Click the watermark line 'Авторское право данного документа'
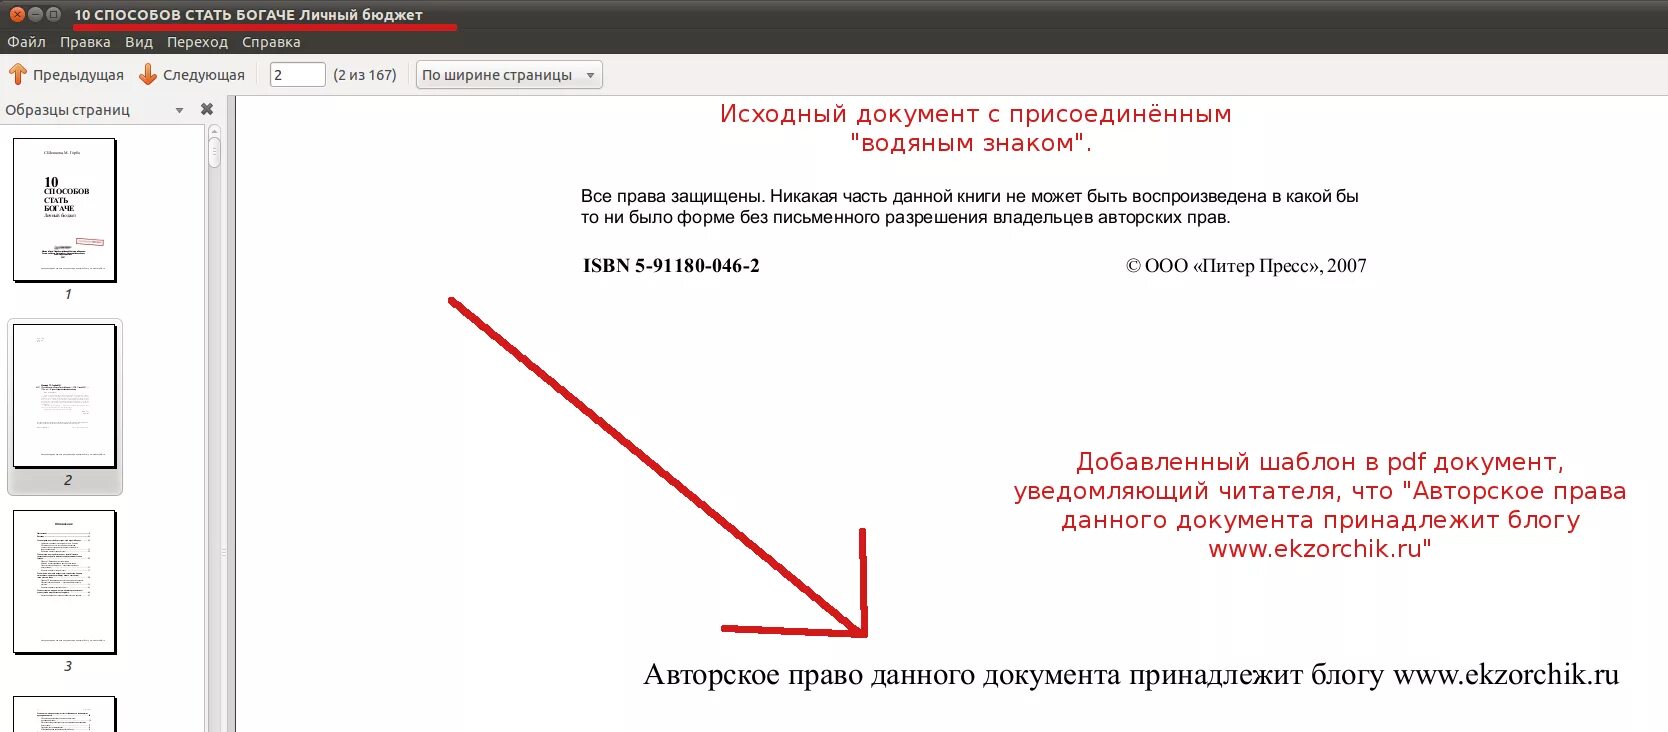1668x732 pixels. [882, 675]
